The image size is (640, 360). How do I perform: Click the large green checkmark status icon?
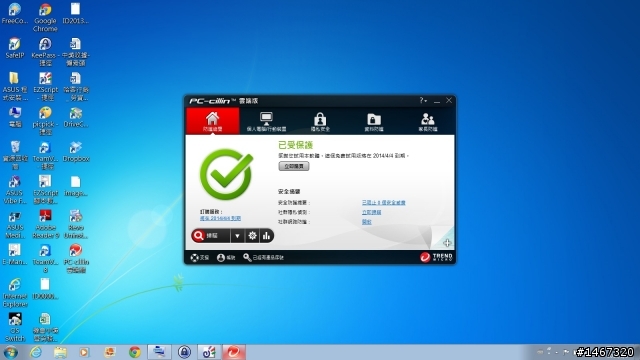tap(227, 174)
